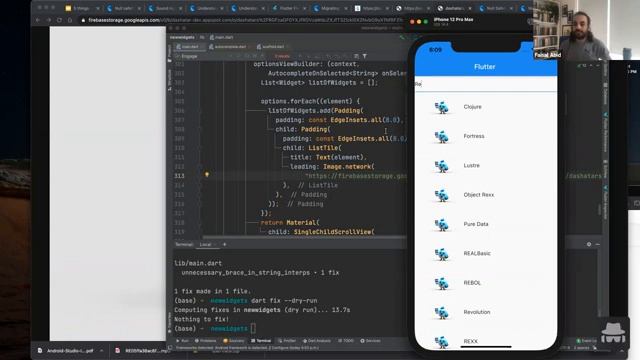Click the browser home icon
Image resolution: width=640 pixels, height=360 pixels.
pyautogui.click(x=70, y=20)
